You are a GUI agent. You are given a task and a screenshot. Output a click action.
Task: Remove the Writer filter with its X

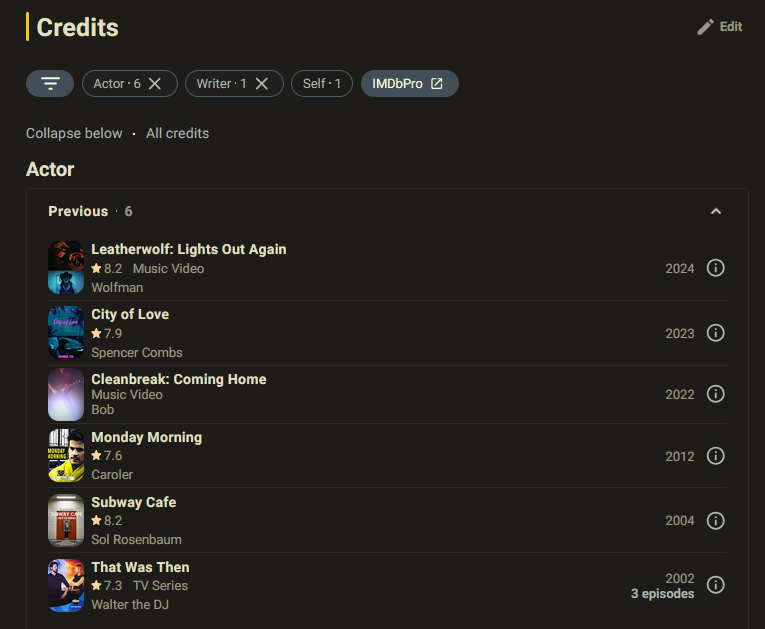262,84
